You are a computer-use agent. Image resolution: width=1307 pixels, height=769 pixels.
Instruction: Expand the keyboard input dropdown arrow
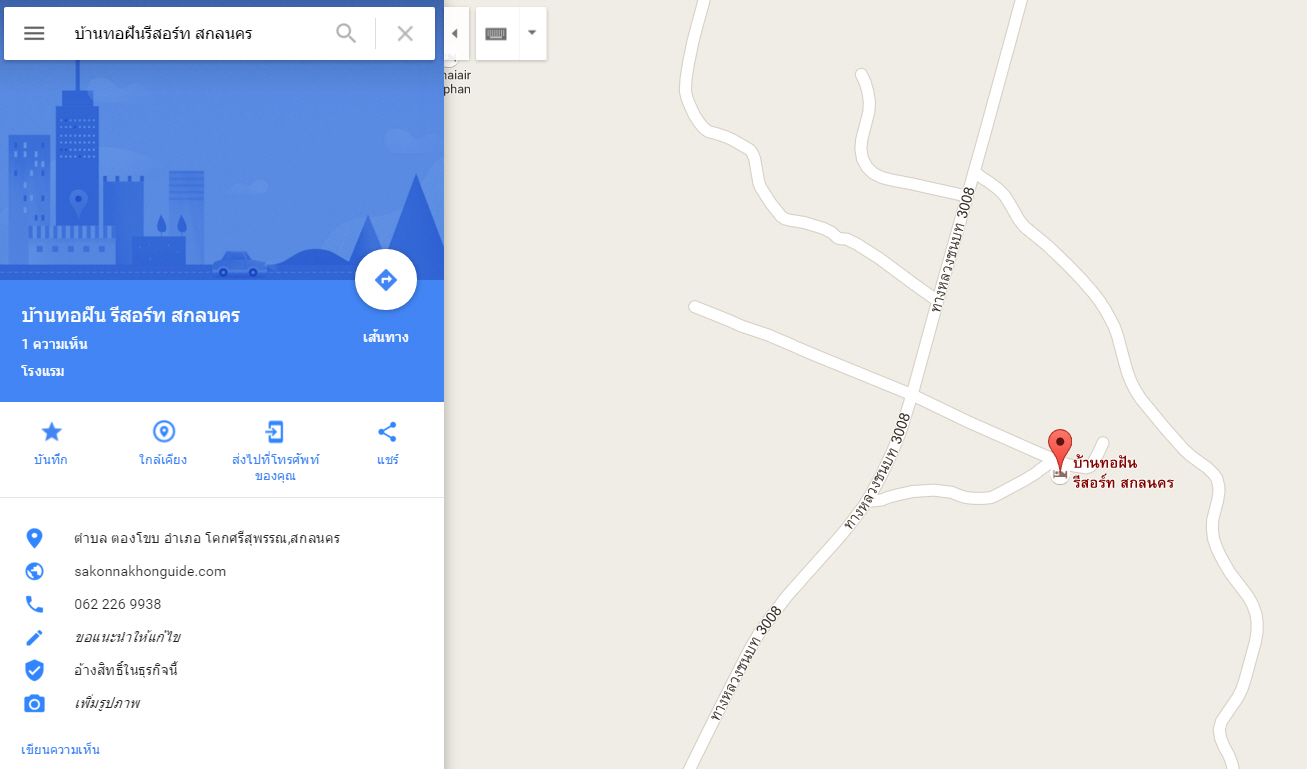(532, 33)
